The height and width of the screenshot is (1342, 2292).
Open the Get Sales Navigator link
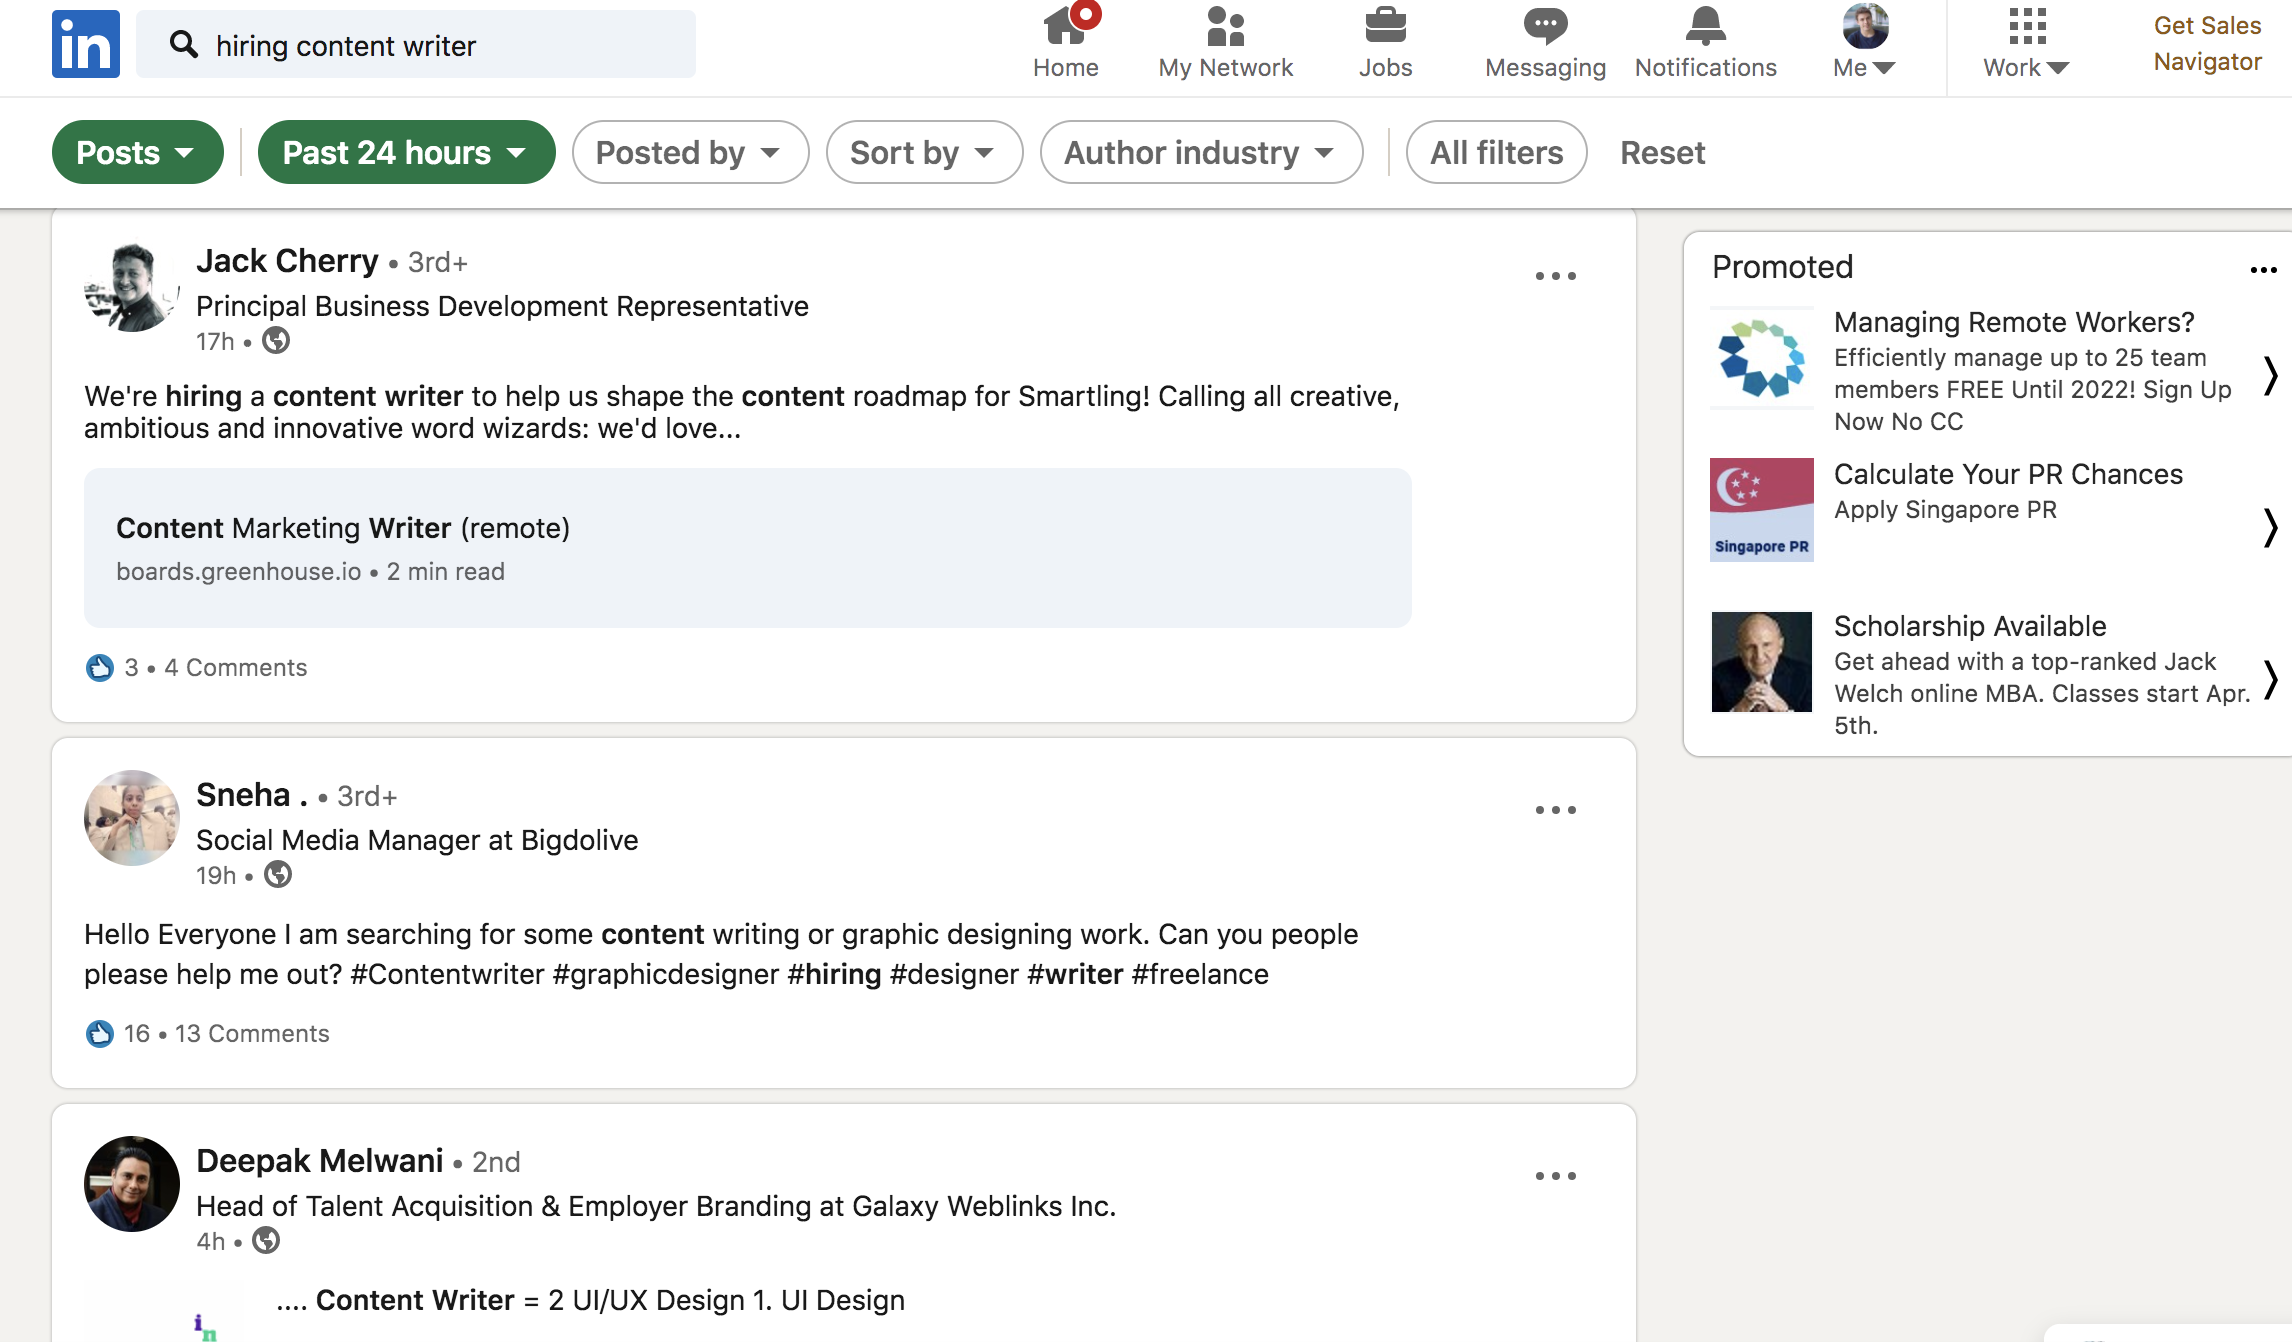[x=2207, y=44]
